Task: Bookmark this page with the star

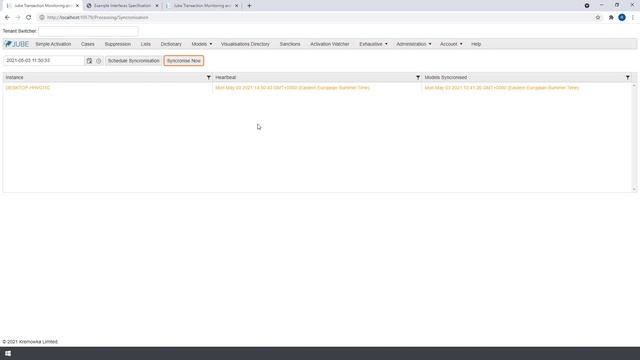Action: pyautogui.click(x=598, y=18)
